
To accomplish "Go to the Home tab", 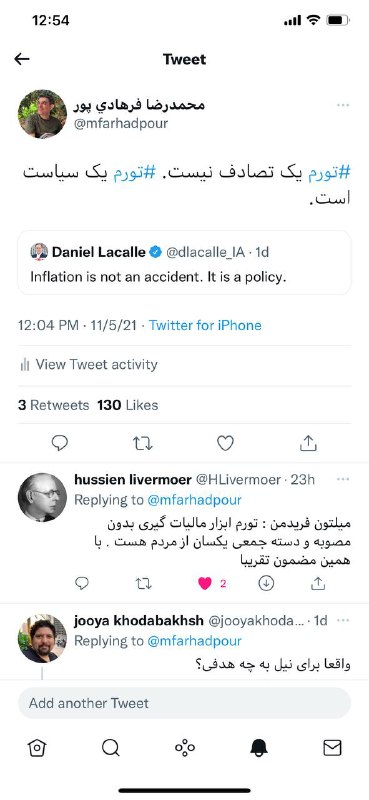I will coord(37,748).
